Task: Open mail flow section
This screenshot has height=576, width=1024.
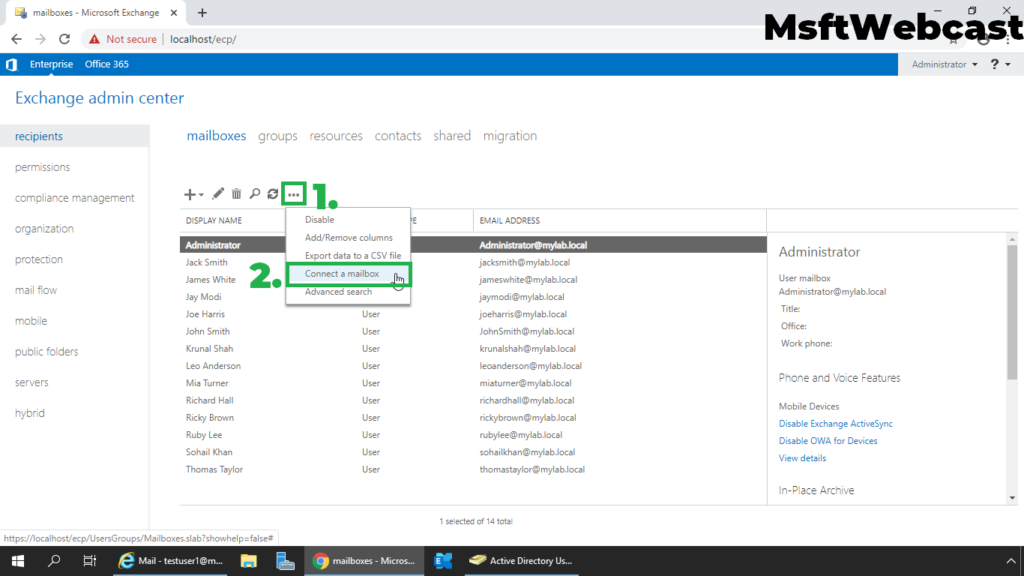Action: tap(36, 290)
